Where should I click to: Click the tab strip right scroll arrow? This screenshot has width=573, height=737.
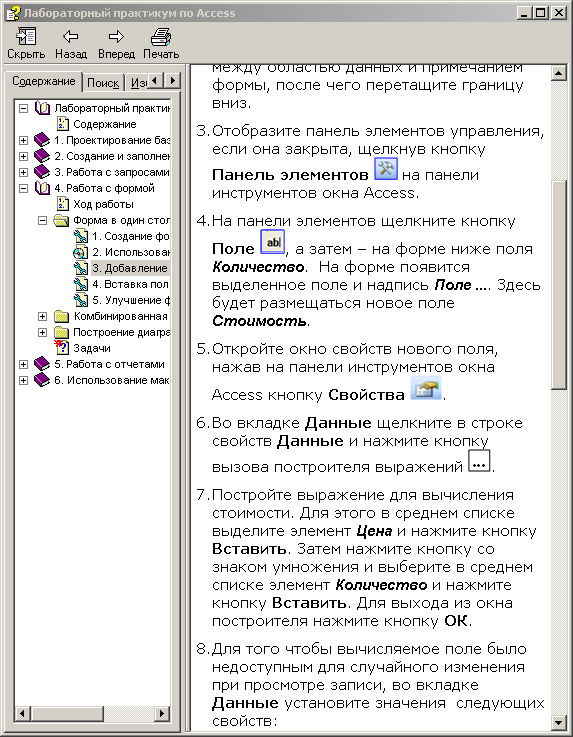173,81
